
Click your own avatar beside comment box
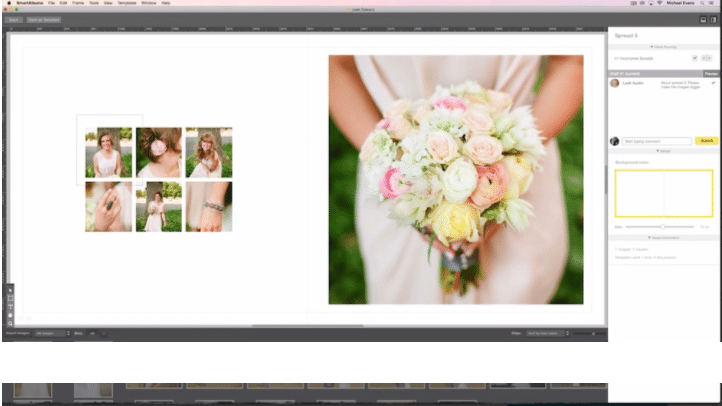click(615, 141)
